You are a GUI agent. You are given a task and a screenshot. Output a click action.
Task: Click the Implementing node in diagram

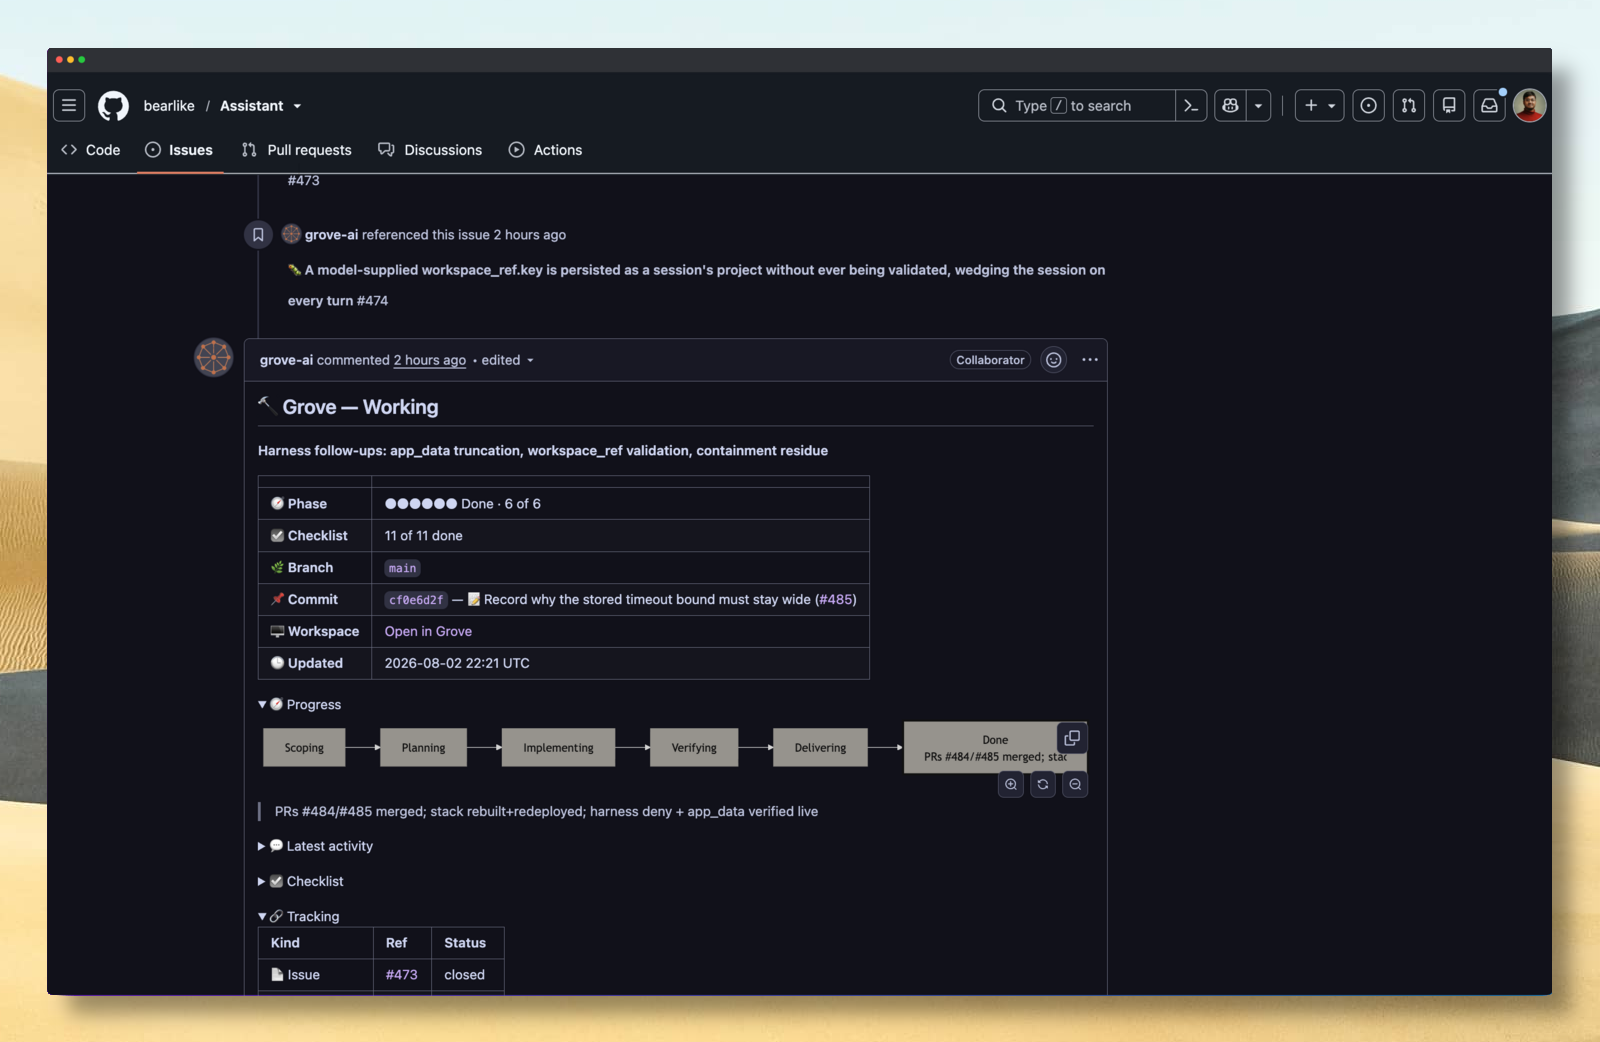[558, 748]
